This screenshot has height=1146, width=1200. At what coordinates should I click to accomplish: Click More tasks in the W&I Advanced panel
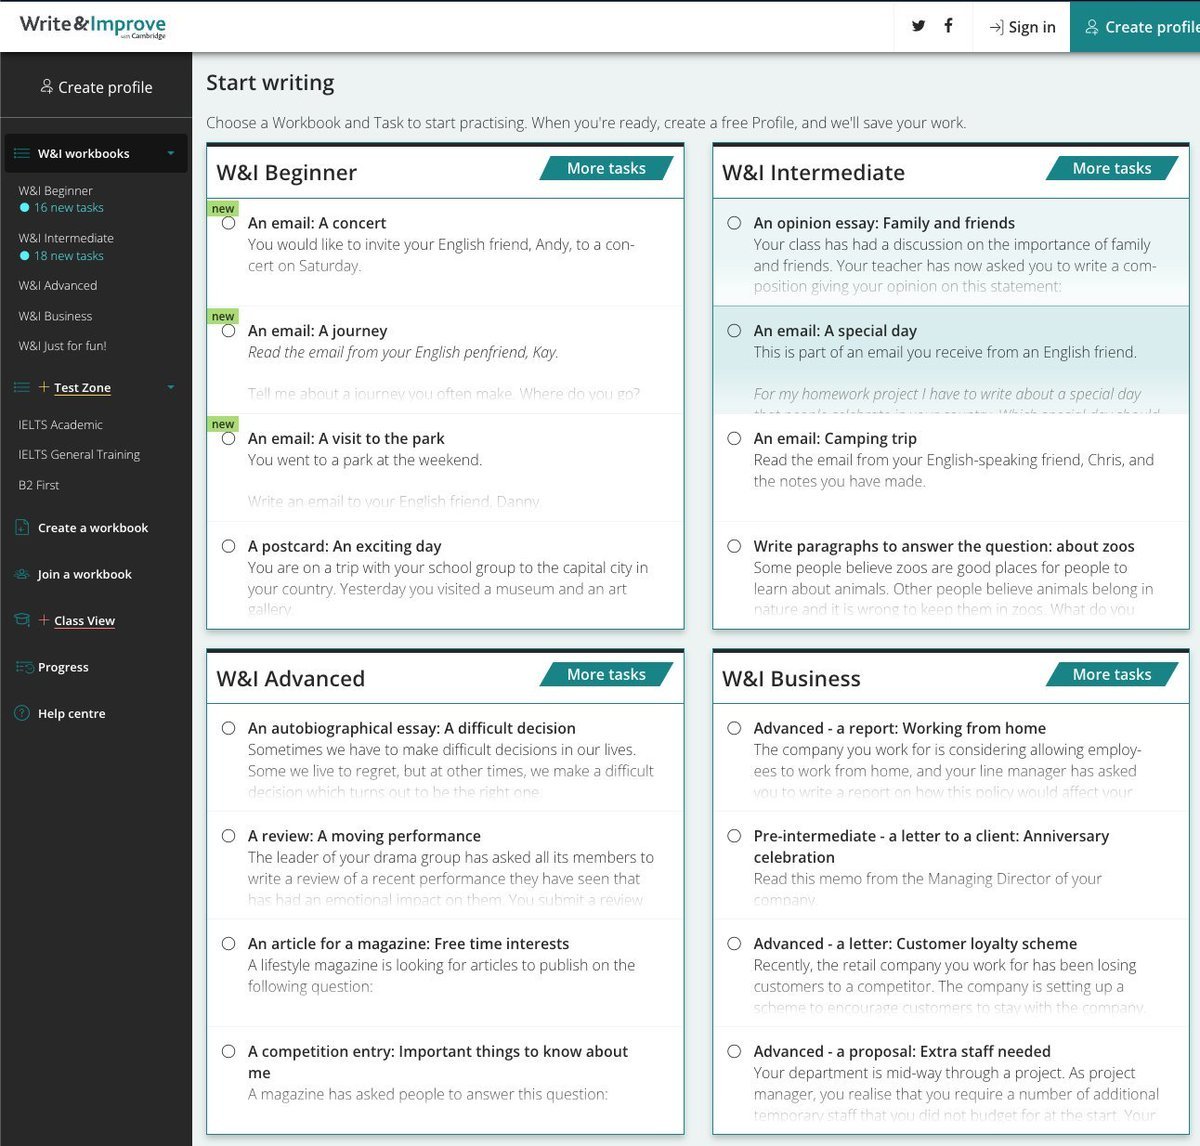tap(606, 674)
